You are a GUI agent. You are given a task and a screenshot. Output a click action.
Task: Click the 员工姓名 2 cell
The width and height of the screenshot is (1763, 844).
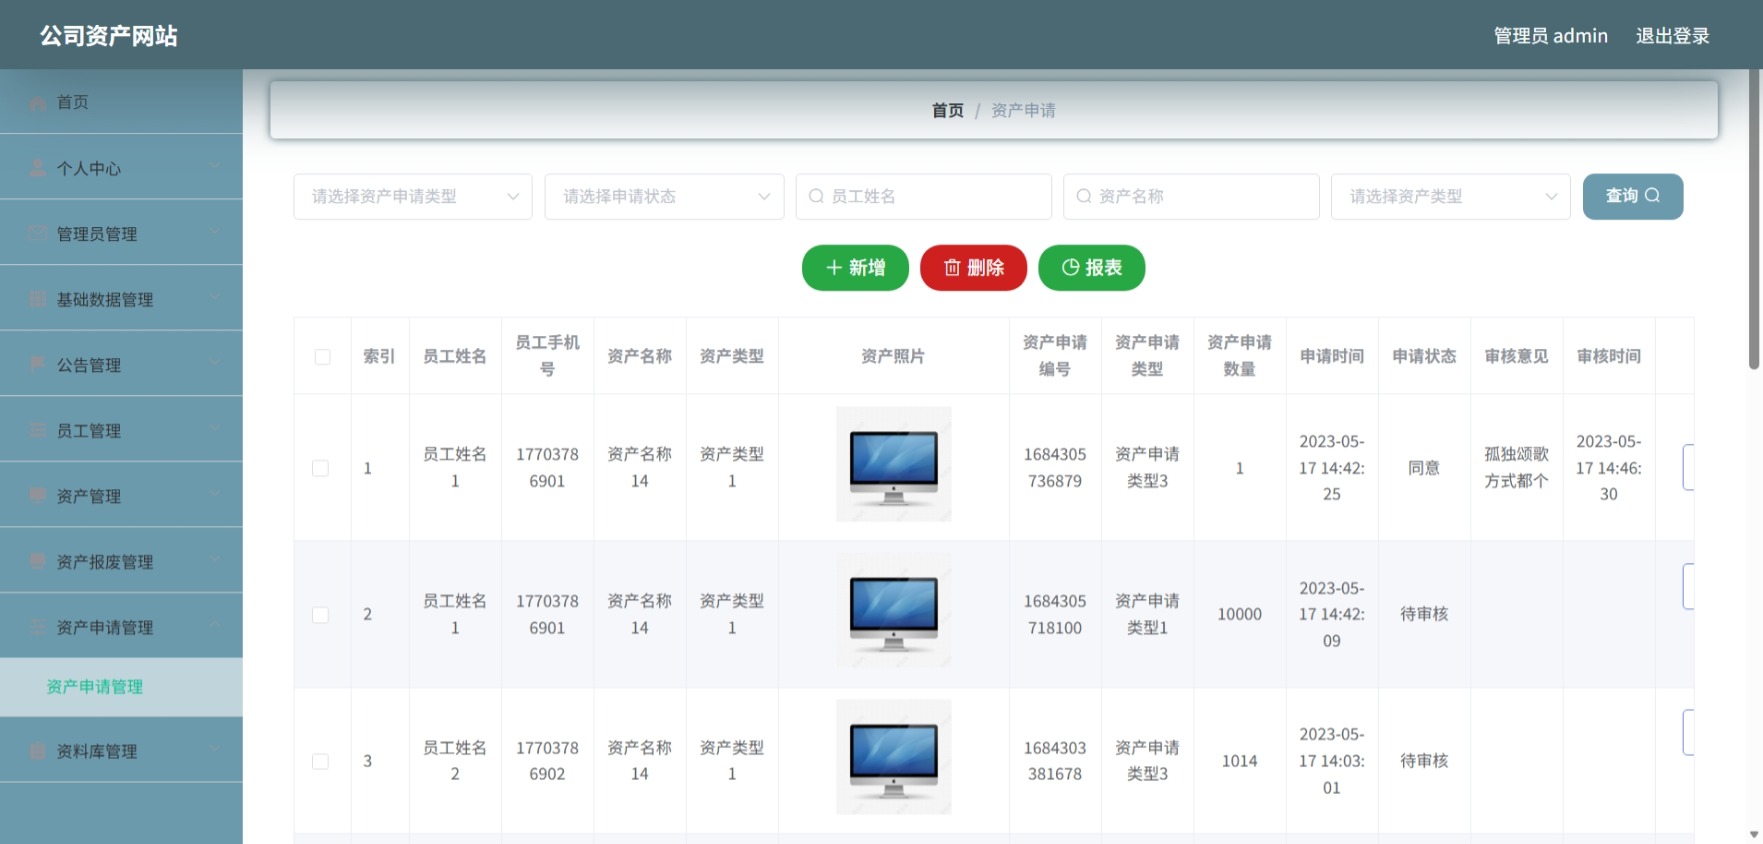(x=455, y=761)
